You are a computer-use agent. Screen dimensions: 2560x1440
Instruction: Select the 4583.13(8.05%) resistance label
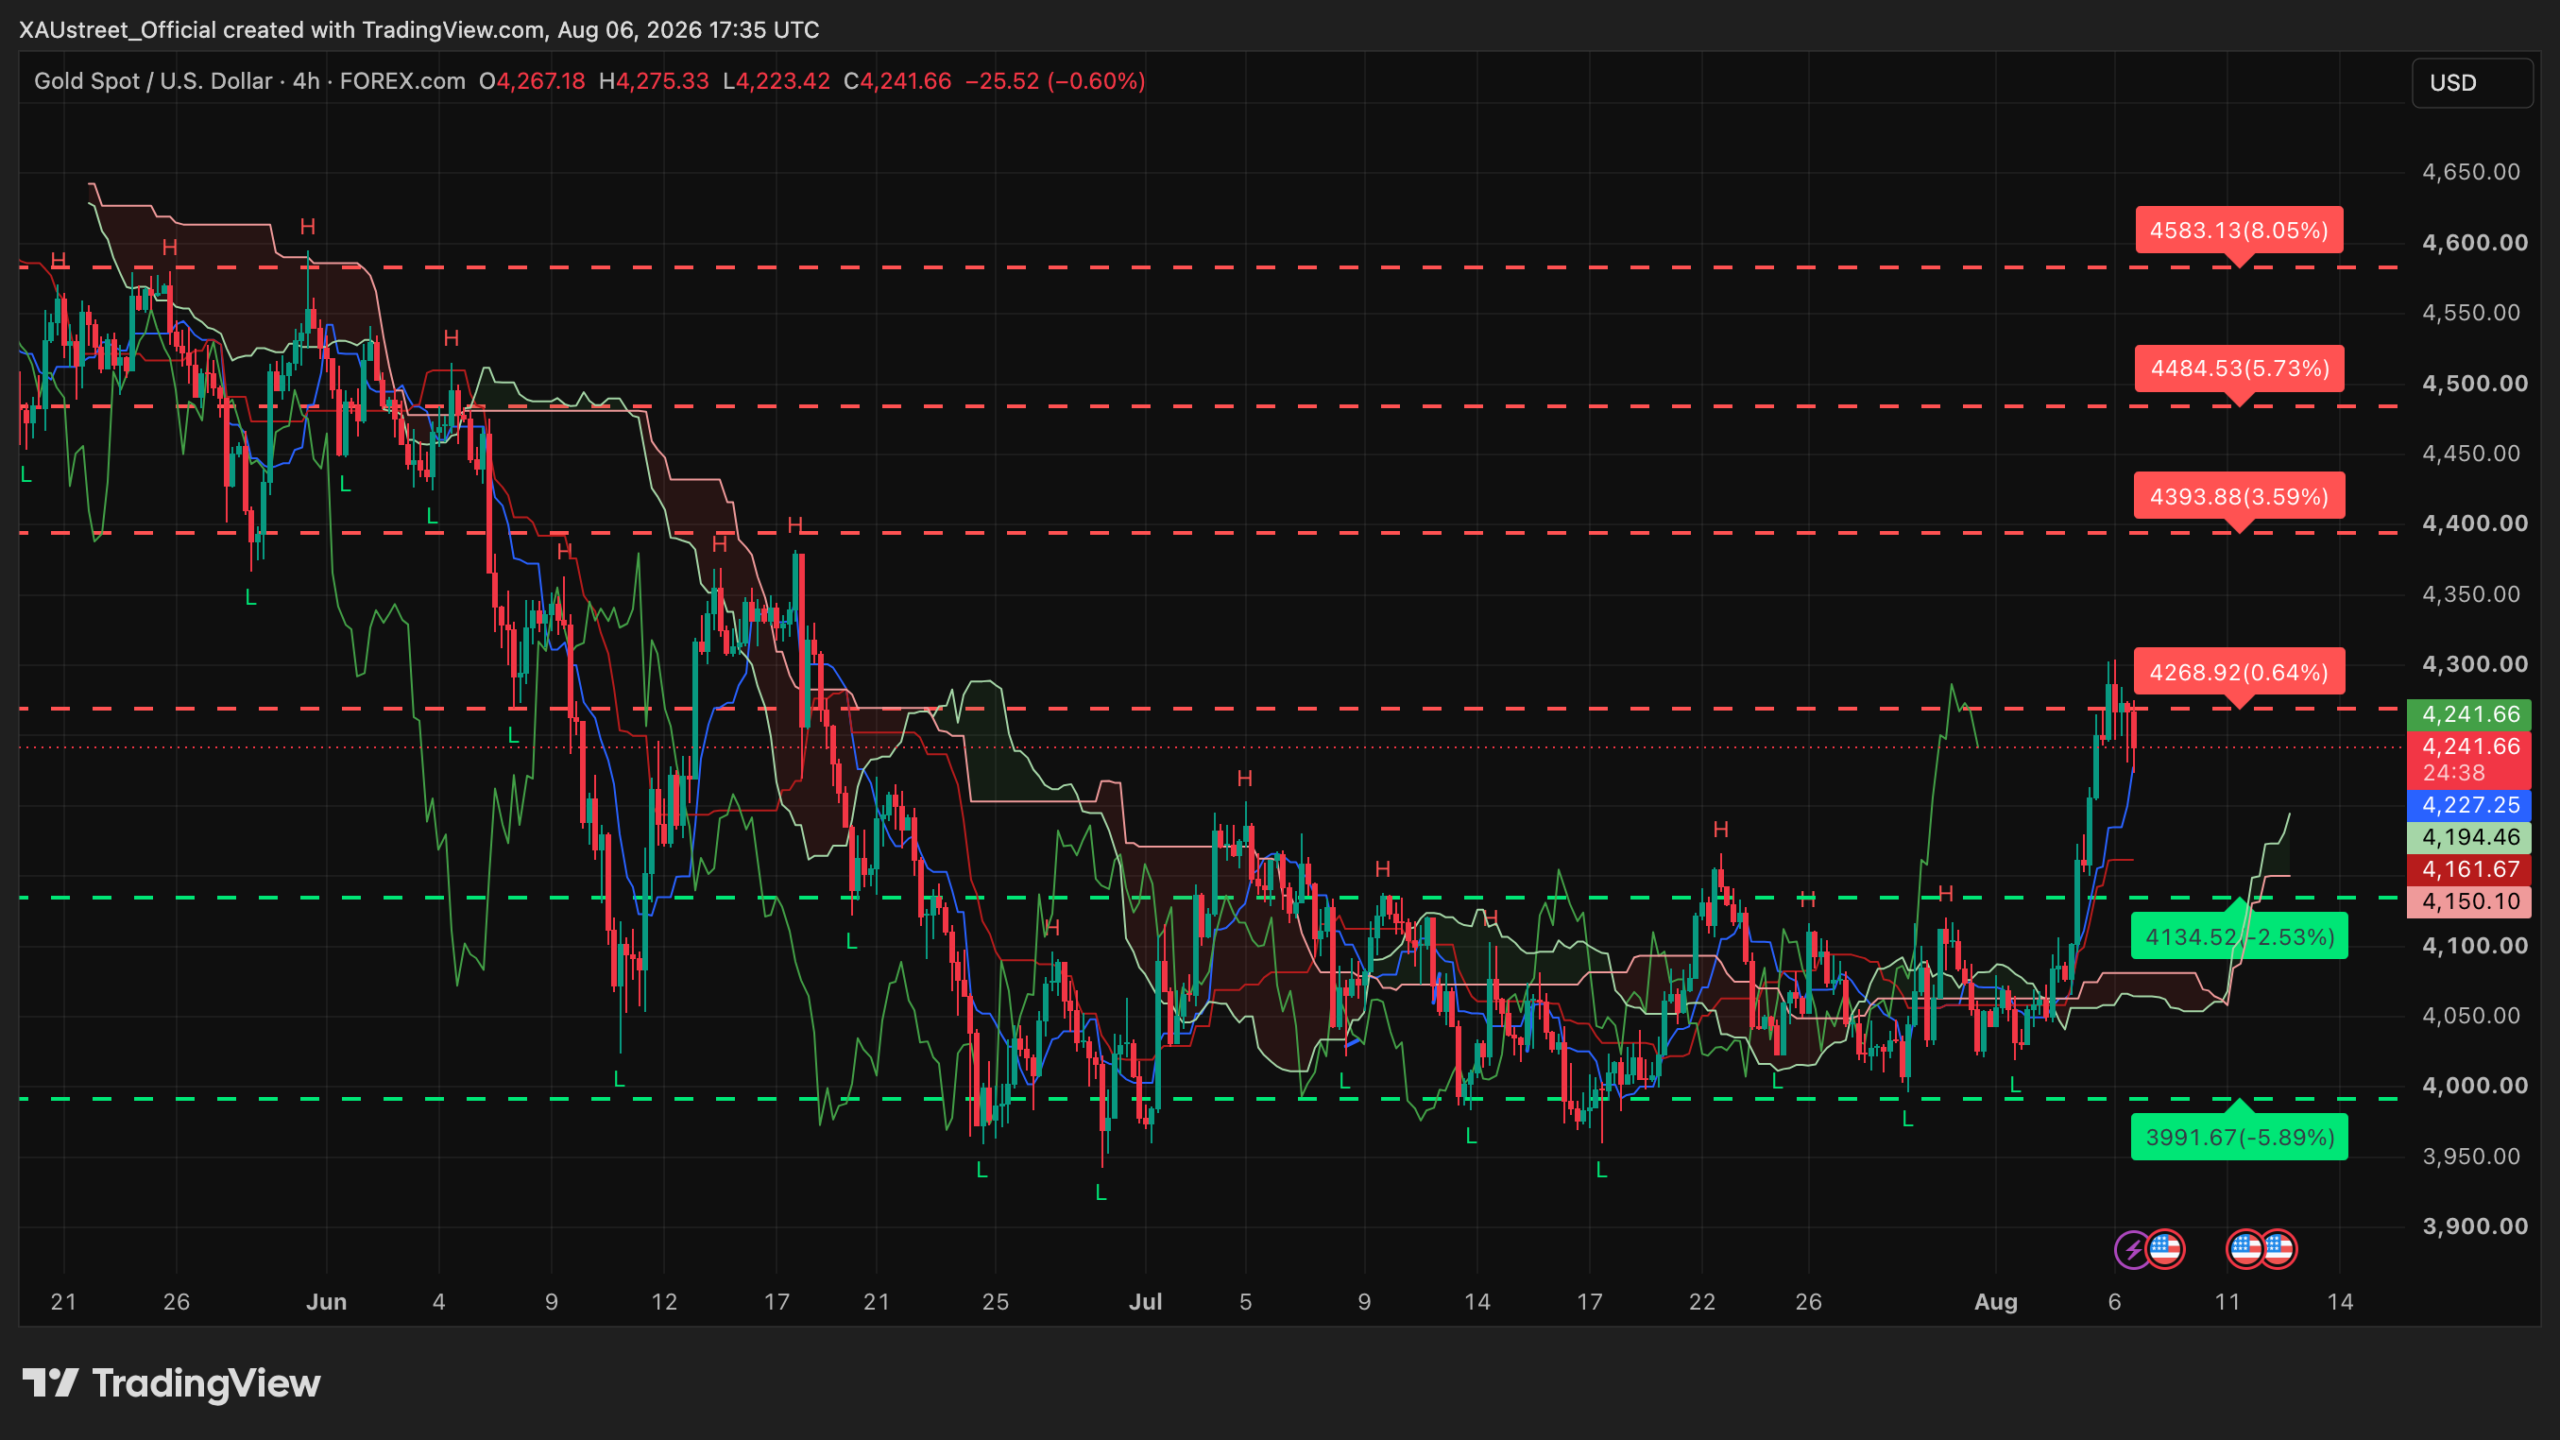pyautogui.click(x=2239, y=231)
